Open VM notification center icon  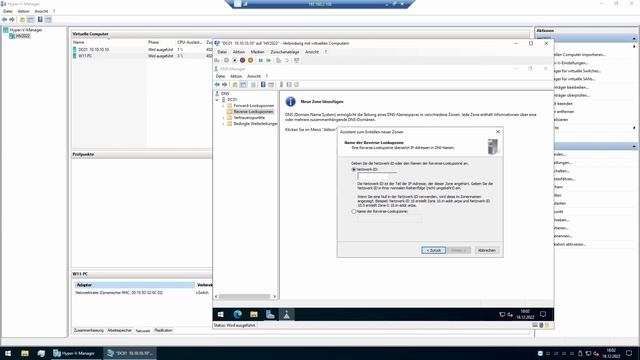(x=543, y=314)
